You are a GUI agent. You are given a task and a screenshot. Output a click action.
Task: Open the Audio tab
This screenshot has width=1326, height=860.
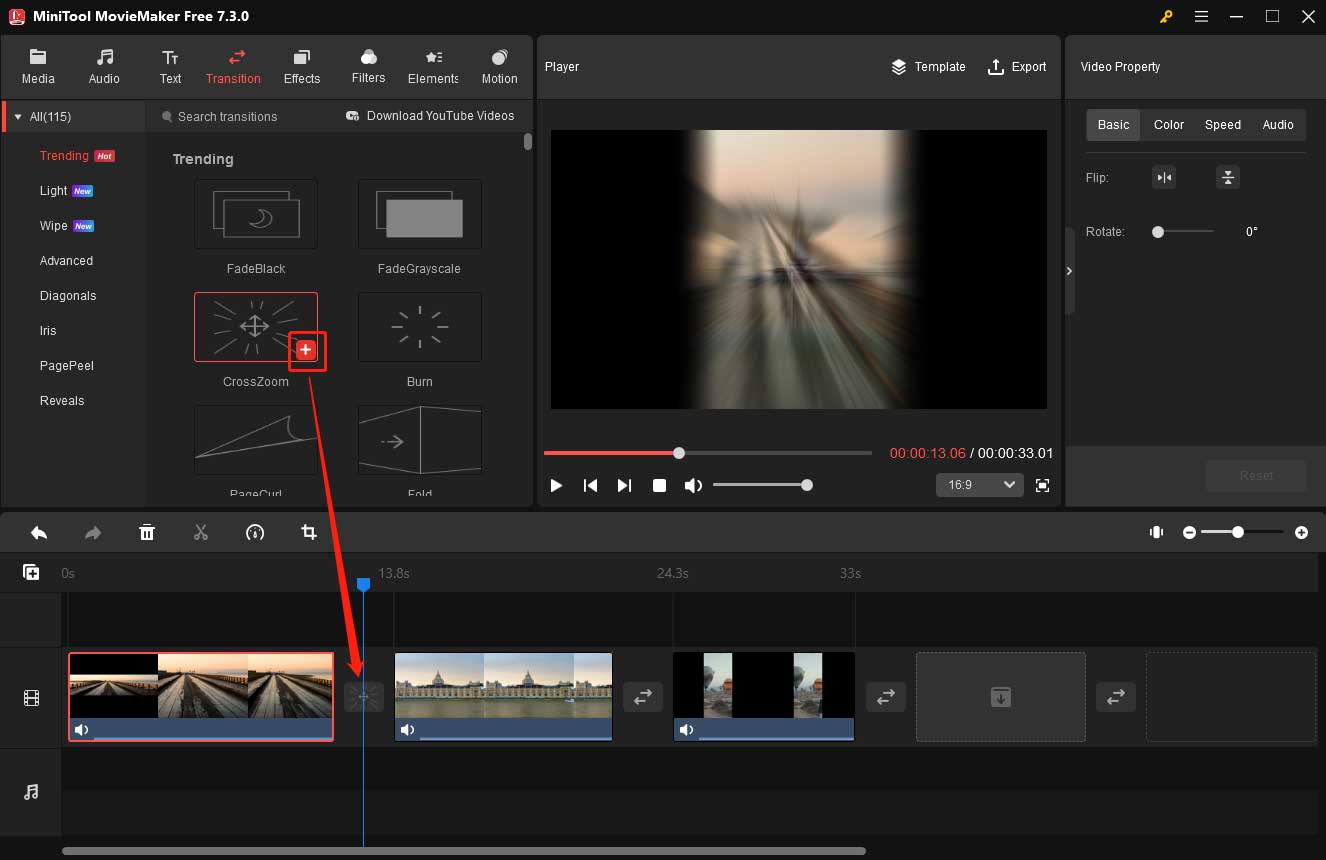104,67
